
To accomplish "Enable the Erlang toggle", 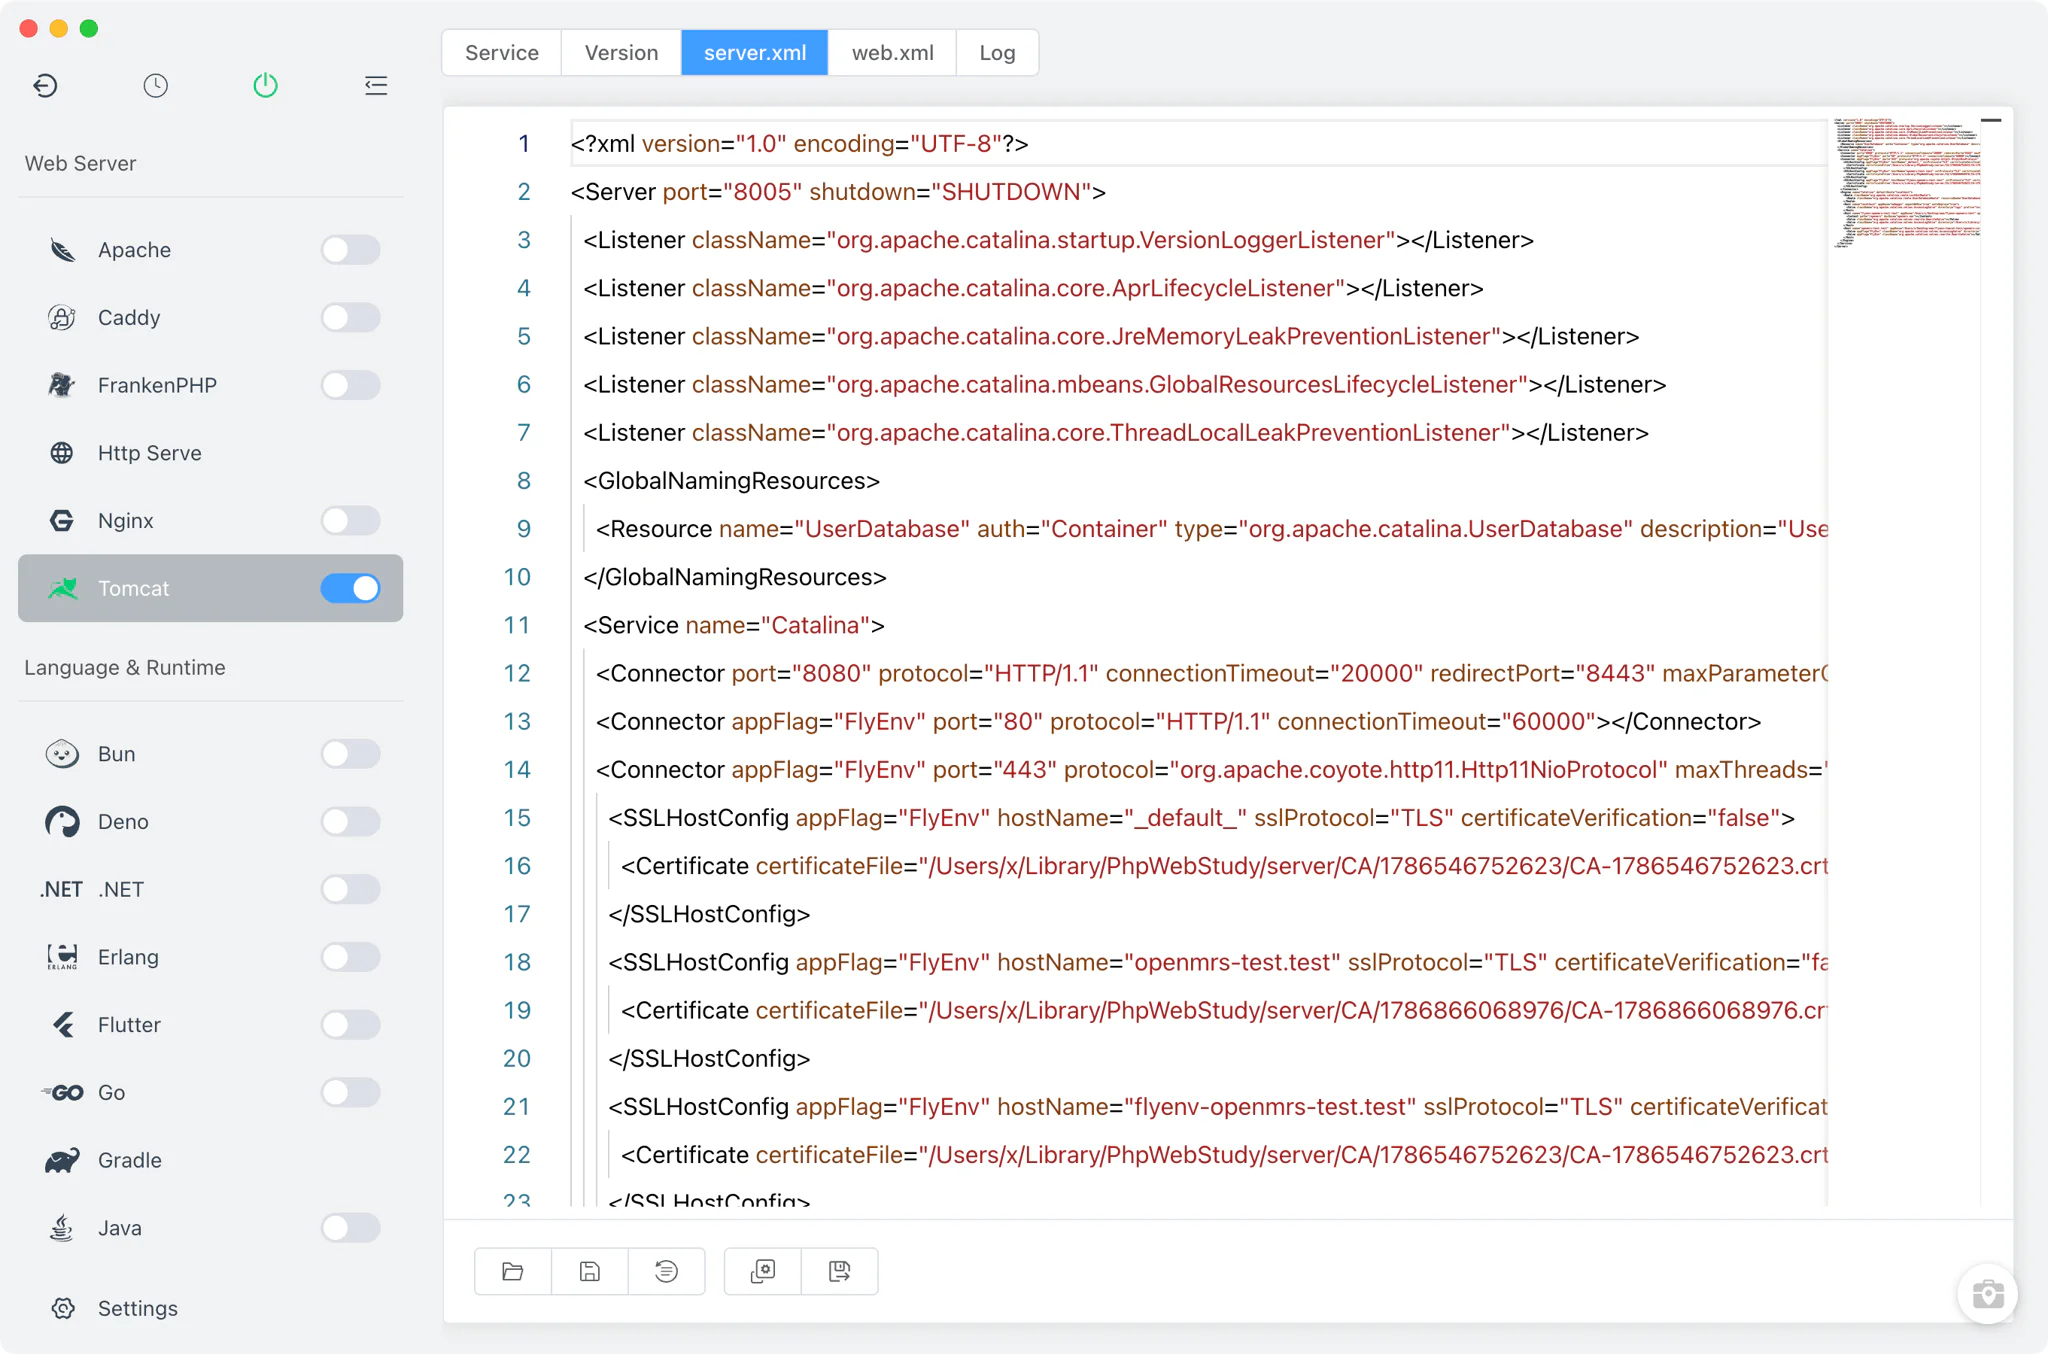I will [x=350, y=957].
